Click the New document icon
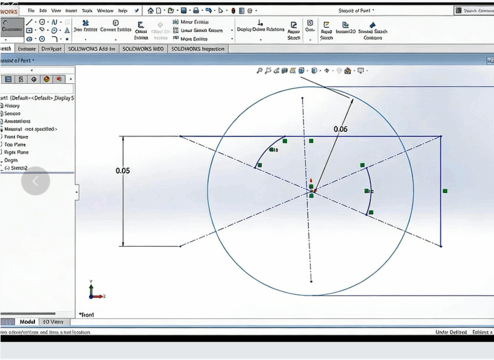This screenshot has height=360, width=494. [x=159, y=11]
